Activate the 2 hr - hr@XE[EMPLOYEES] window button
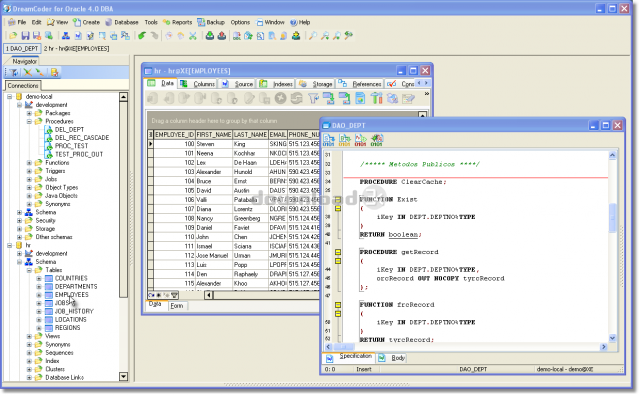Screen dimensions: 639x395 pos(76,49)
